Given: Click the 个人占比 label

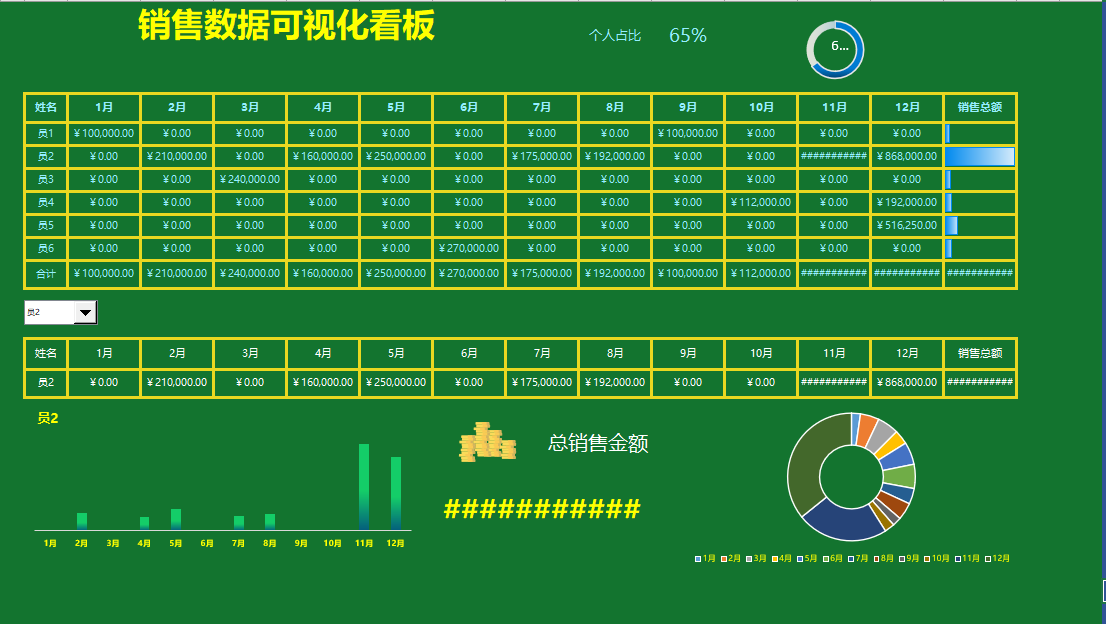Looking at the screenshot, I should click(615, 35).
